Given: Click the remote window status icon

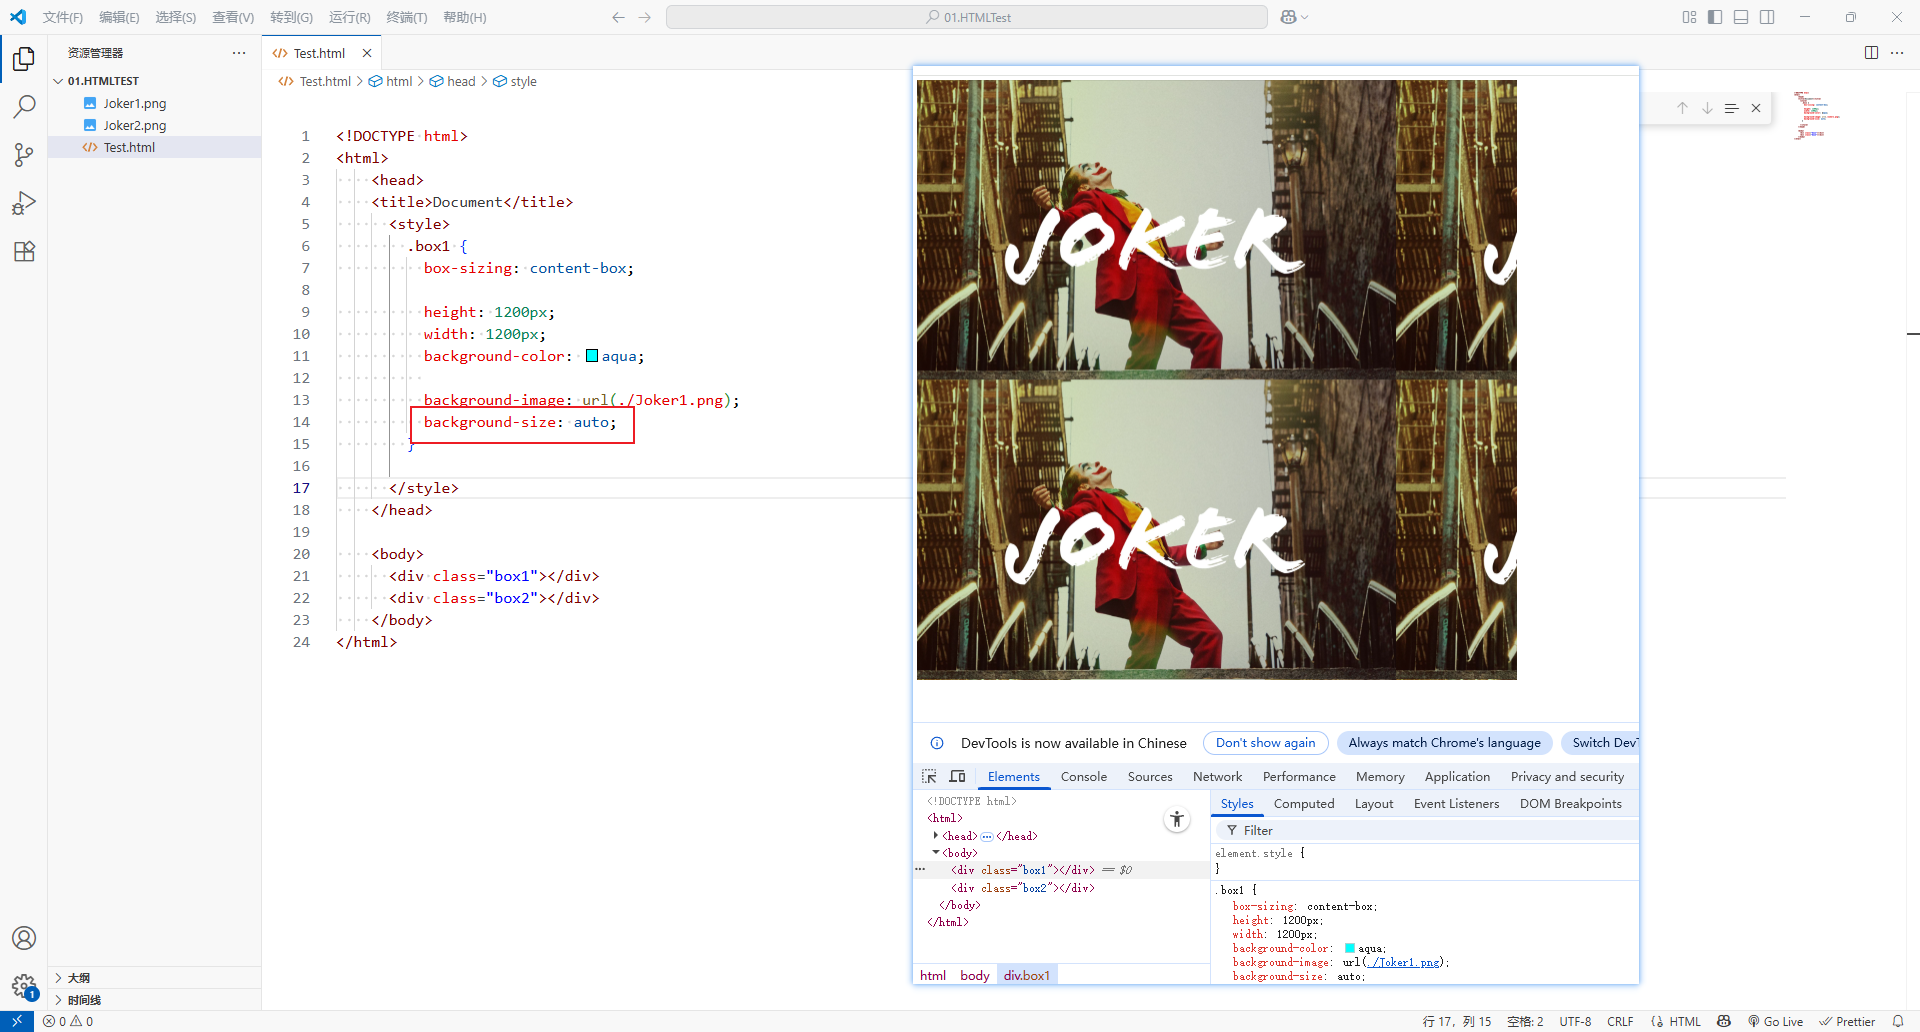Looking at the screenshot, I should [x=17, y=1021].
